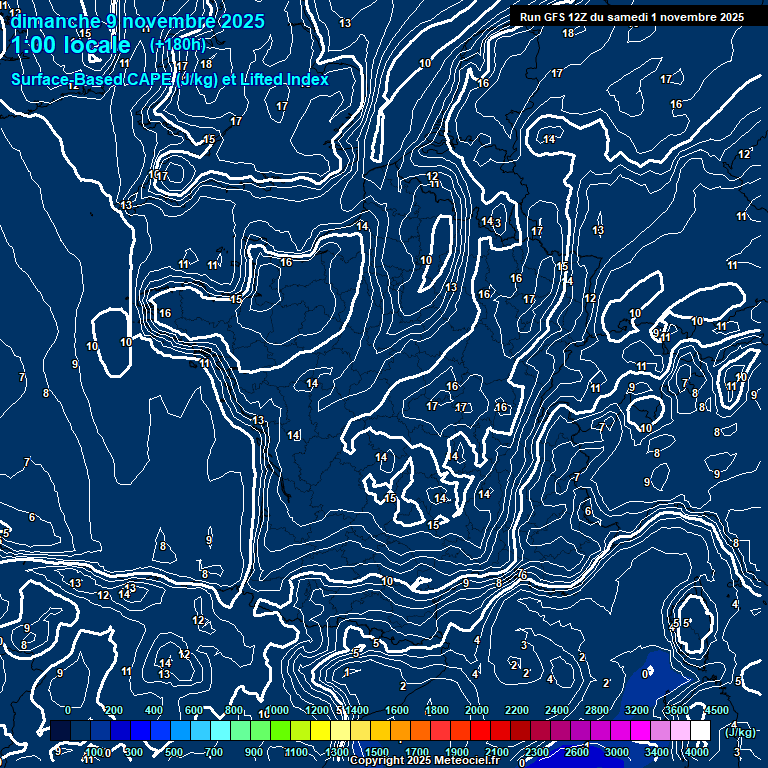Click the date title 'dimanche 9 novembre 2025'
Viewport: 768px width, 768px height.
(x=138, y=21)
